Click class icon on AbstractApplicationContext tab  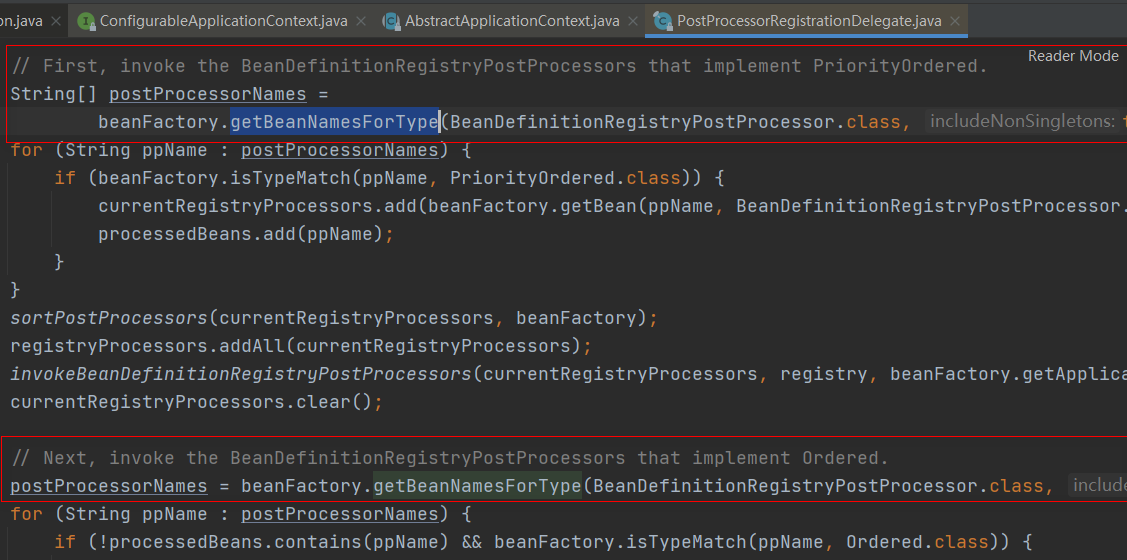pyautogui.click(x=392, y=22)
